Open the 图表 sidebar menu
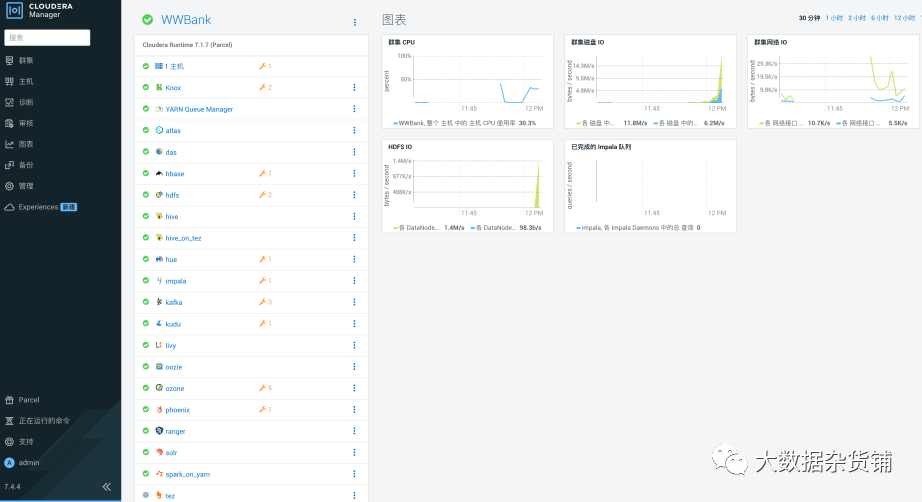The image size is (922, 502). (x=19, y=144)
